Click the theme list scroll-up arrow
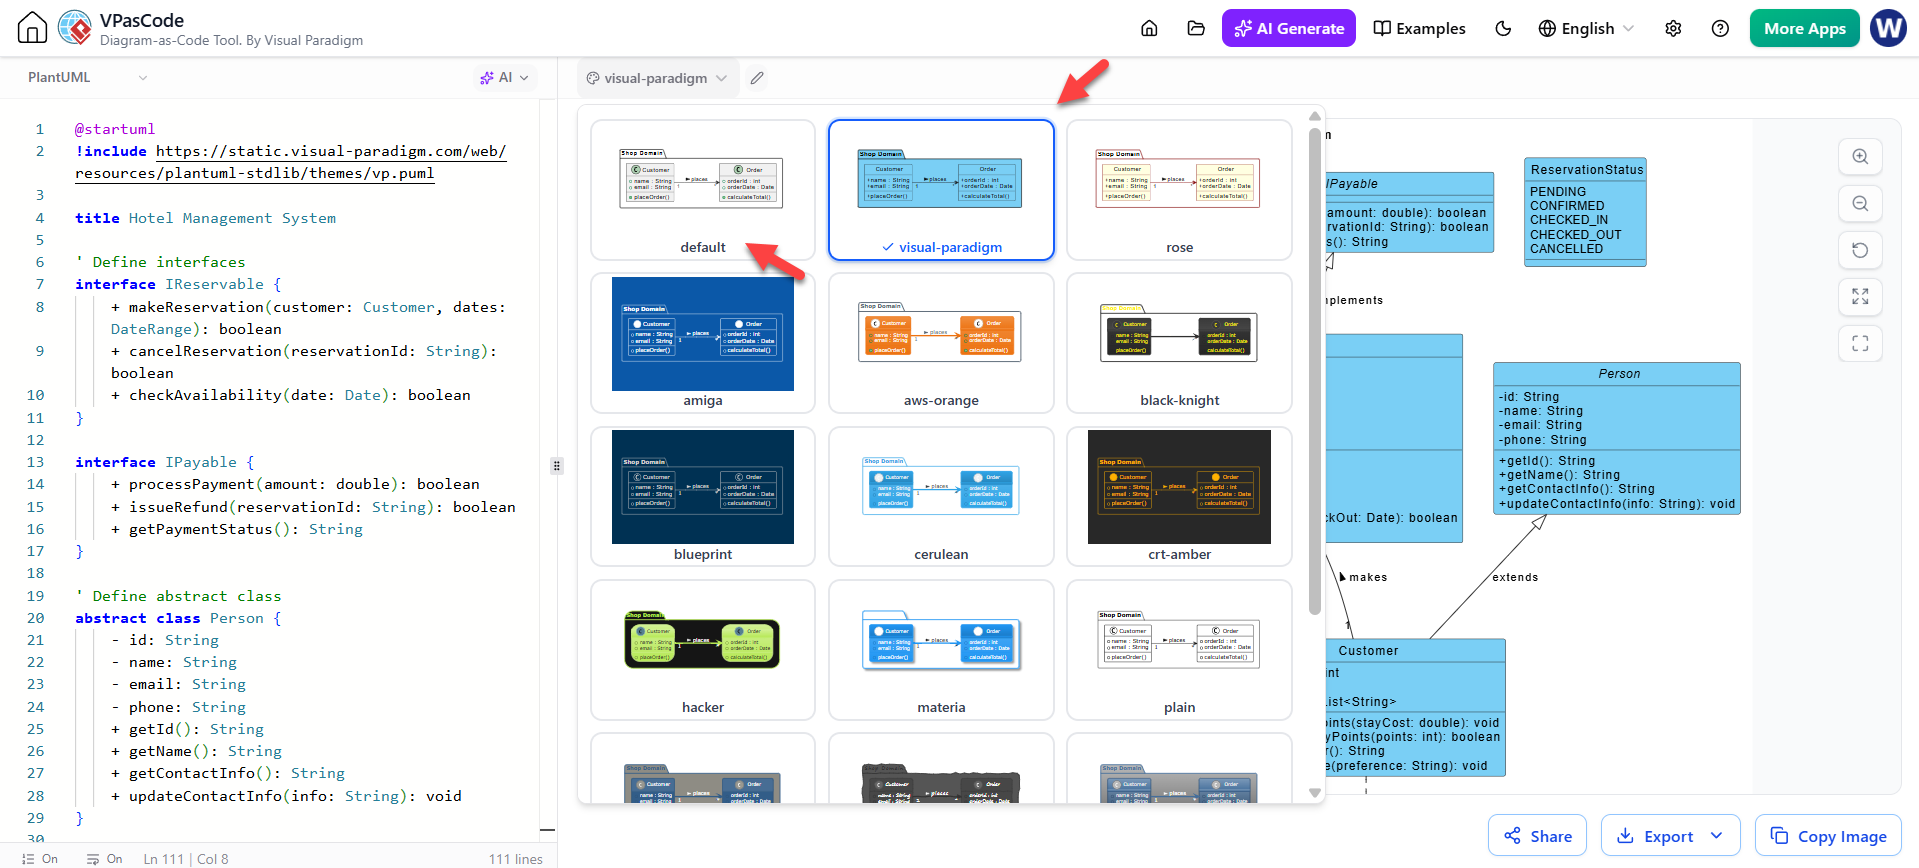Image resolution: width=1919 pixels, height=868 pixels. [1315, 117]
